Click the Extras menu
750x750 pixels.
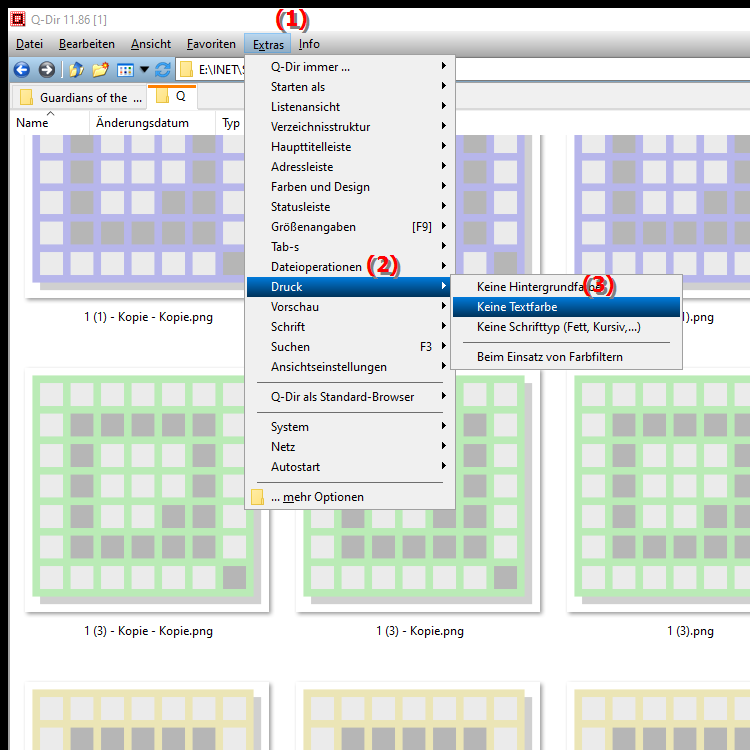(x=268, y=44)
